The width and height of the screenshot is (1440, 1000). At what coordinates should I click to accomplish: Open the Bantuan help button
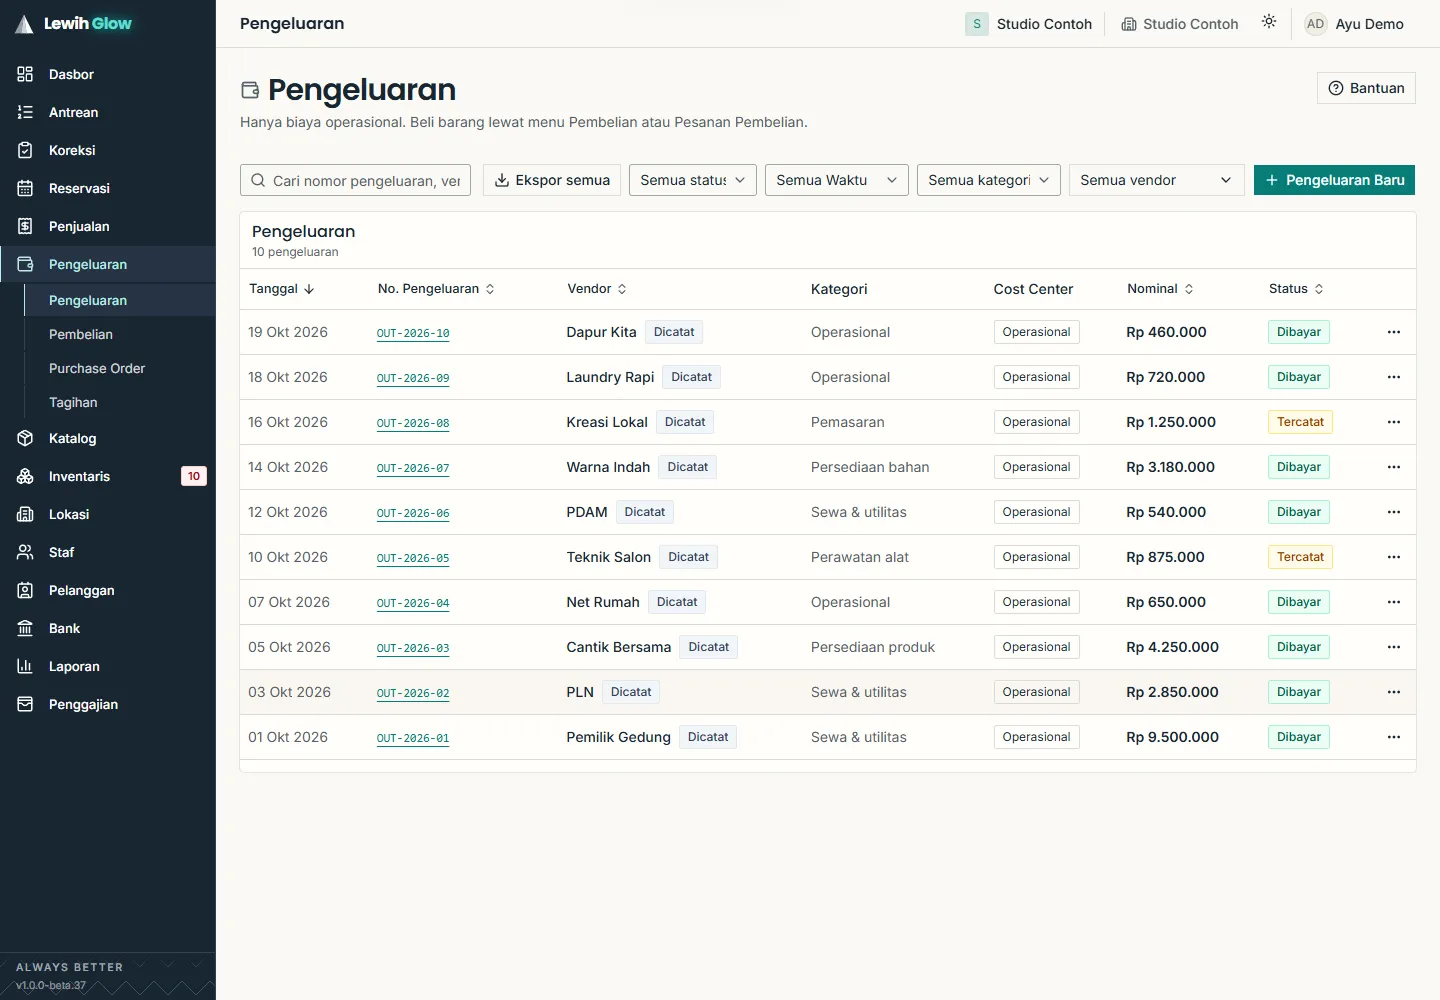point(1366,88)
